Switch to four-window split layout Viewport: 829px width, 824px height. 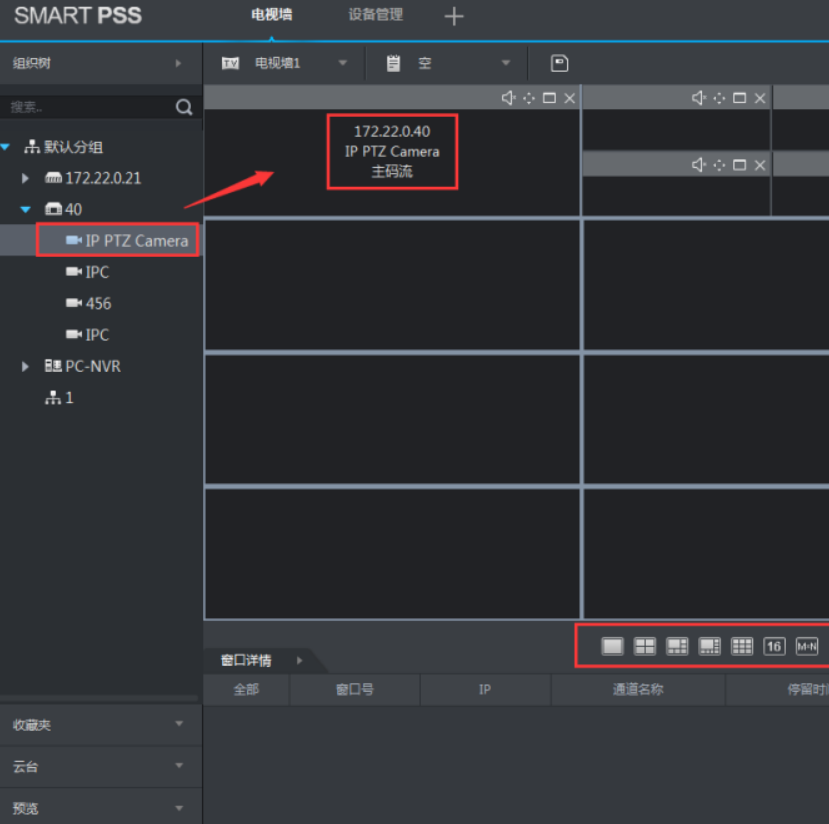point(645,646)
